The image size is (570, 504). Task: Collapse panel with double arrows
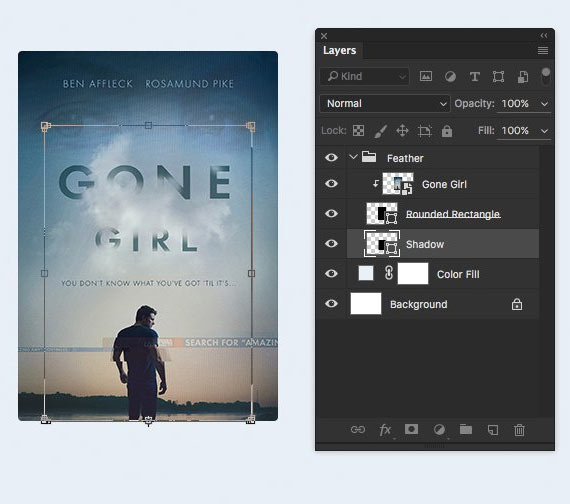pos(544,36)
